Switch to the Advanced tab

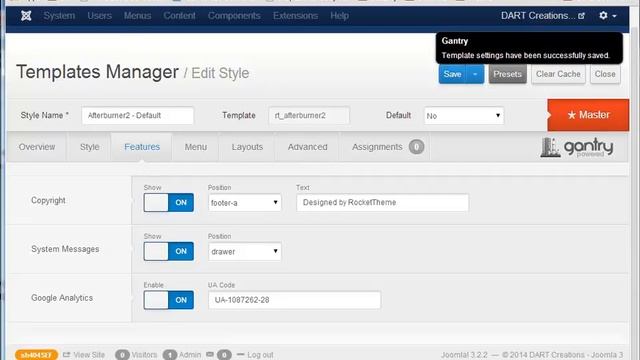tap(307, 147)
